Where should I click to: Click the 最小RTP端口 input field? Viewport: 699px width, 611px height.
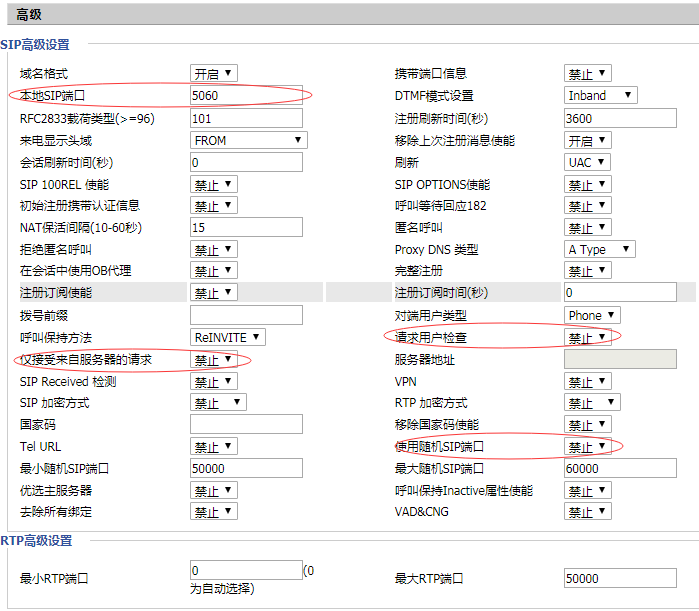[246, 570]
